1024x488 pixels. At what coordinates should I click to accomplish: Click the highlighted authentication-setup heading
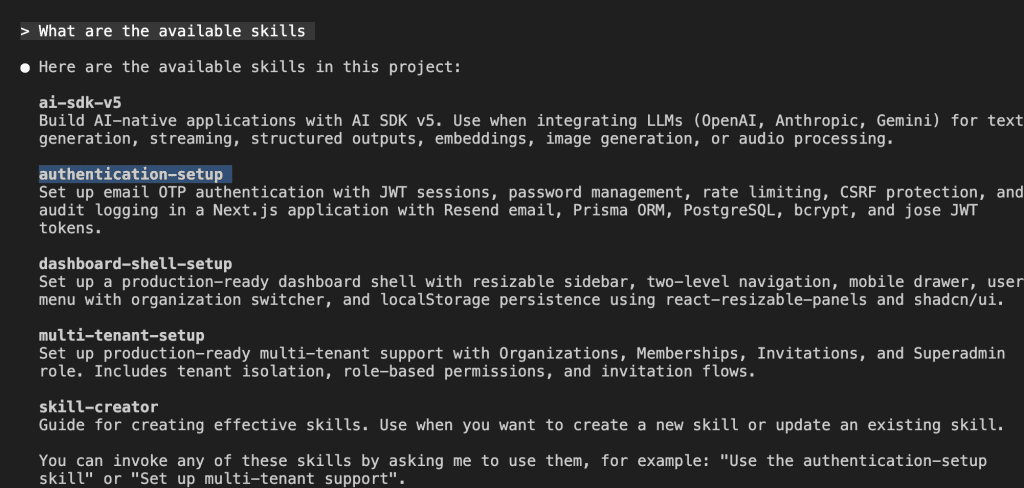click(131, 174)
